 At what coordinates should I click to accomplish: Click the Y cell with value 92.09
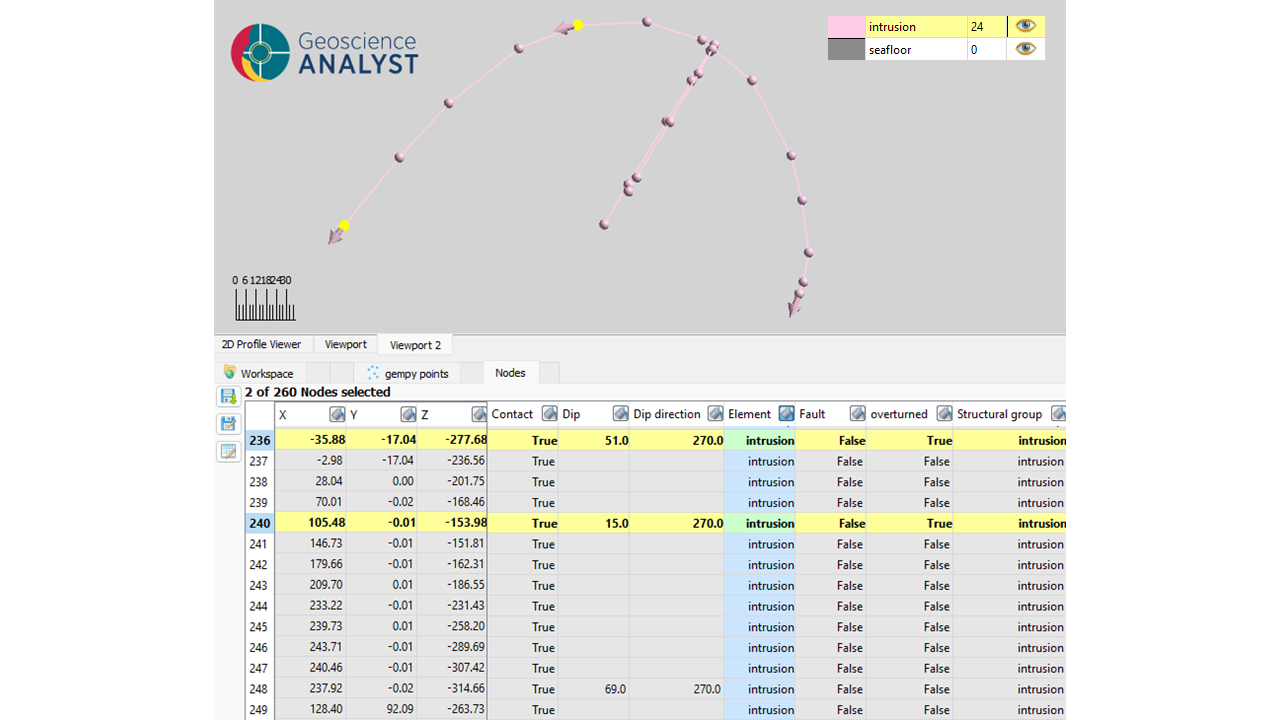pos(381,710)
